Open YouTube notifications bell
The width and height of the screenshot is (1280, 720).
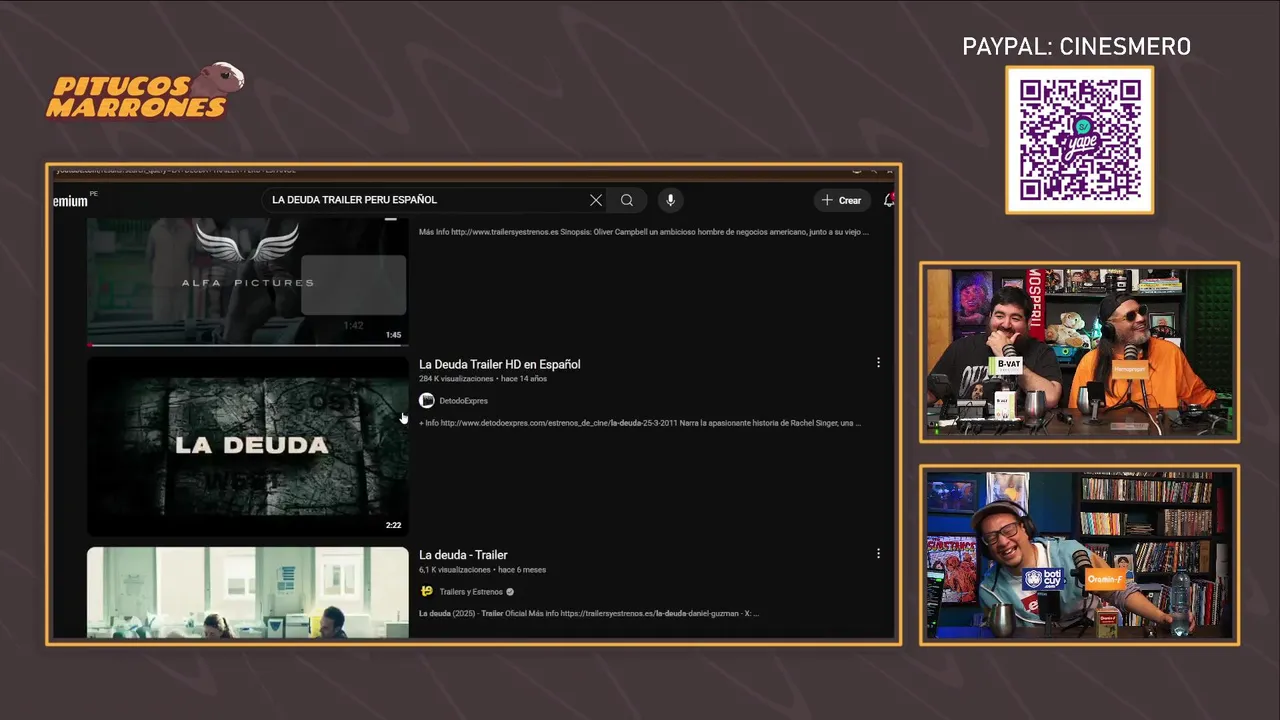888,200
